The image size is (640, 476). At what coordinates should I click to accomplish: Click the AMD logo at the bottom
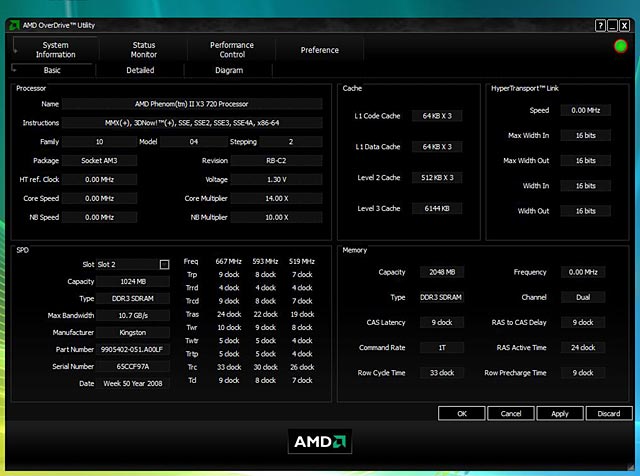tap(320, 441)
